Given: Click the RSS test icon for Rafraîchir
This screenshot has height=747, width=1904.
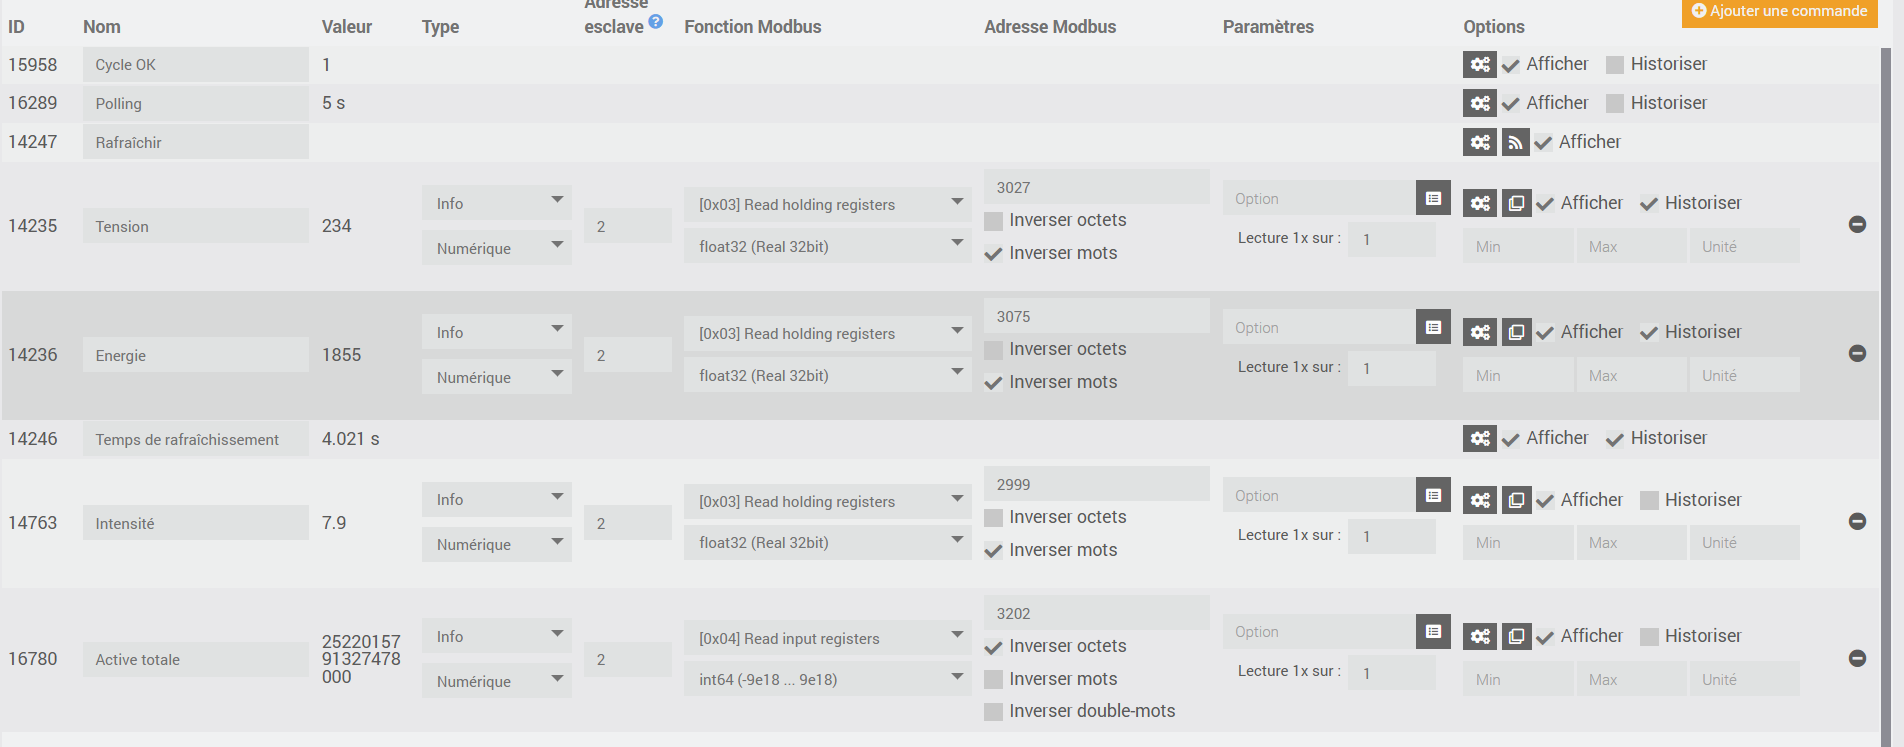Looking at the screenshot, I should (x=1515, y=143).
